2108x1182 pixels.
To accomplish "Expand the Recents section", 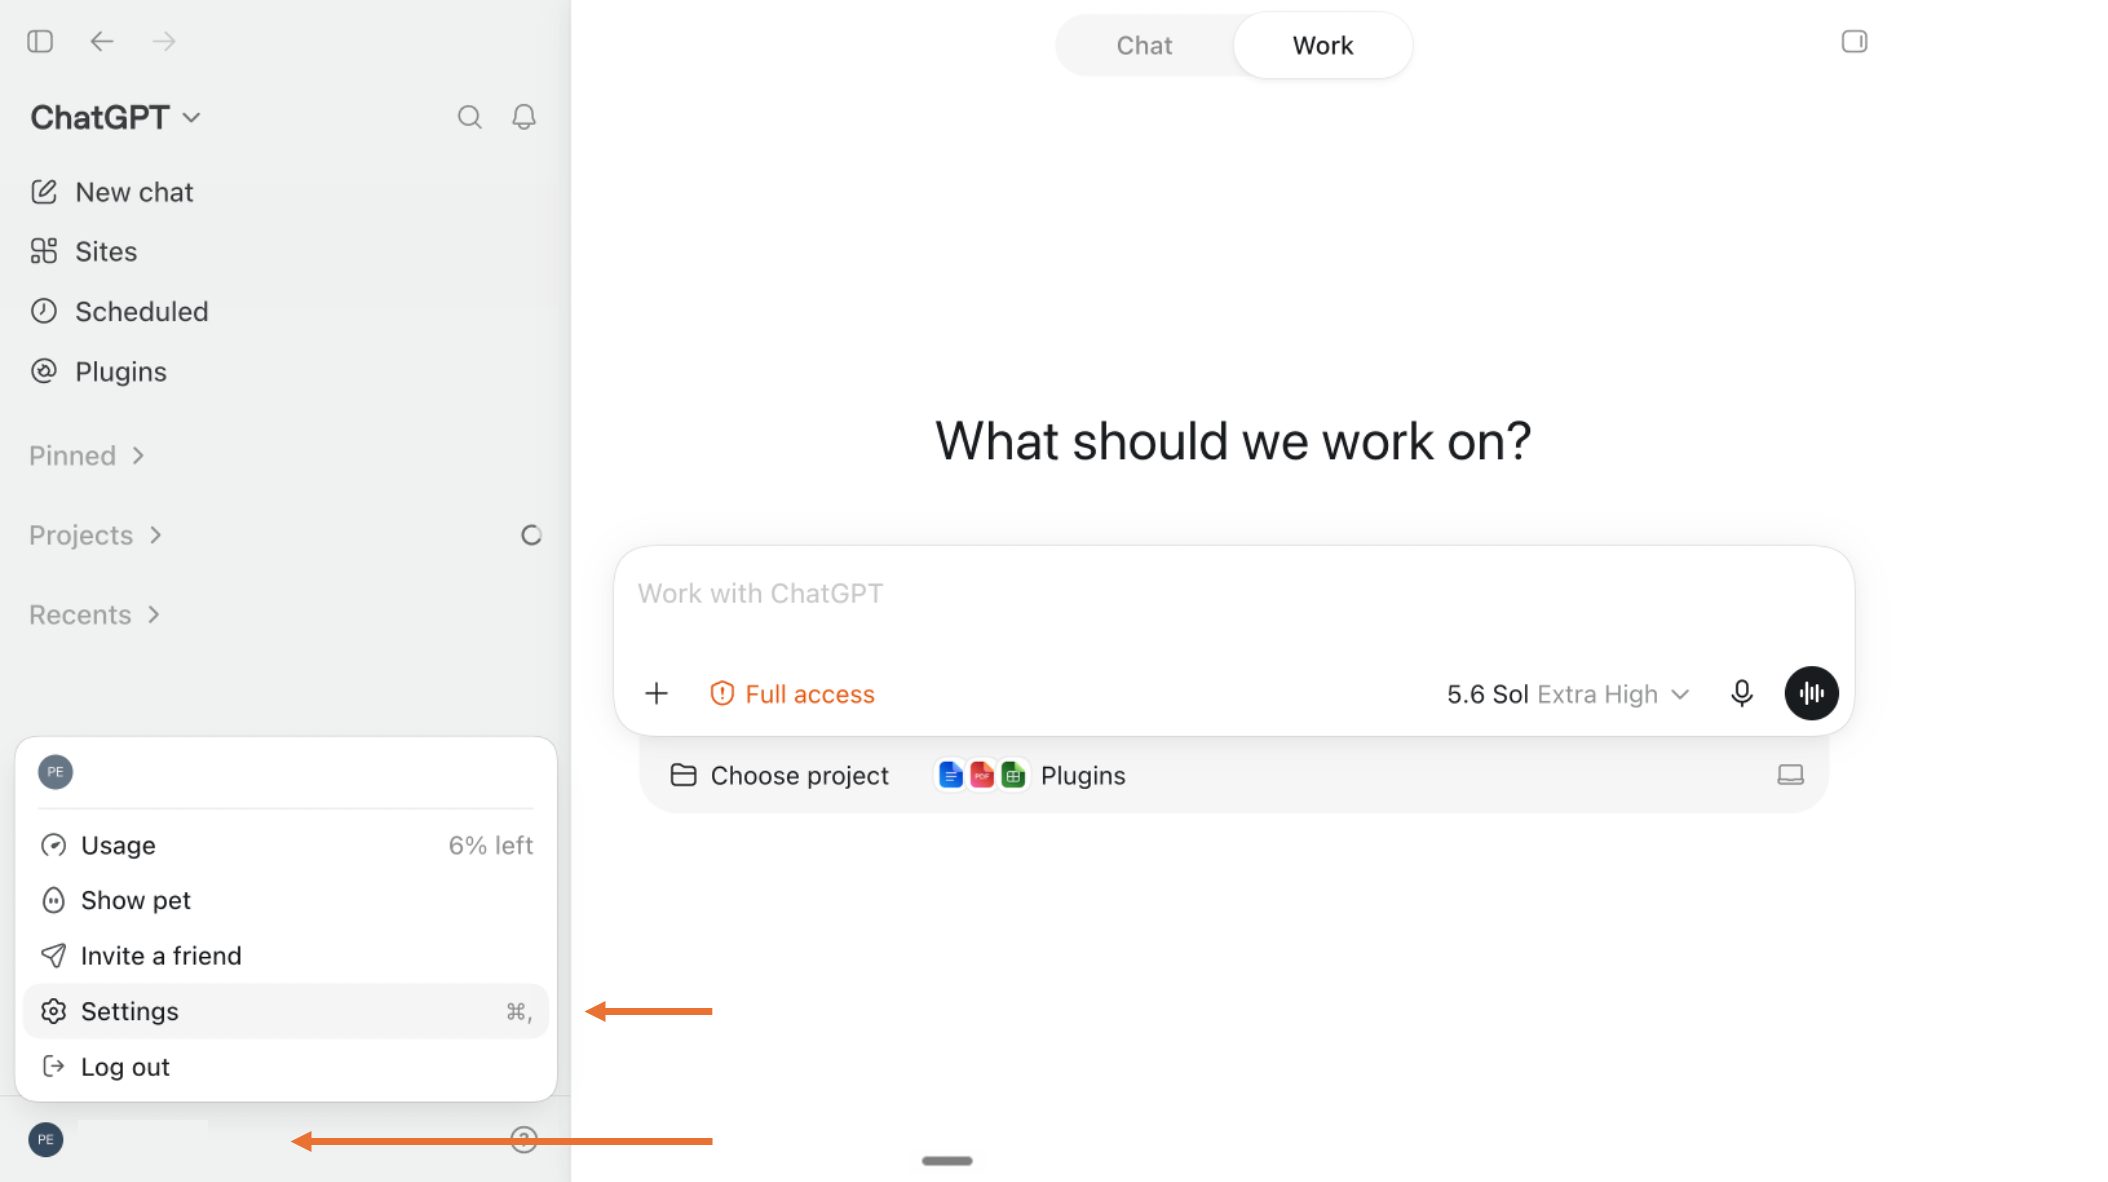I will pos(94,614).
